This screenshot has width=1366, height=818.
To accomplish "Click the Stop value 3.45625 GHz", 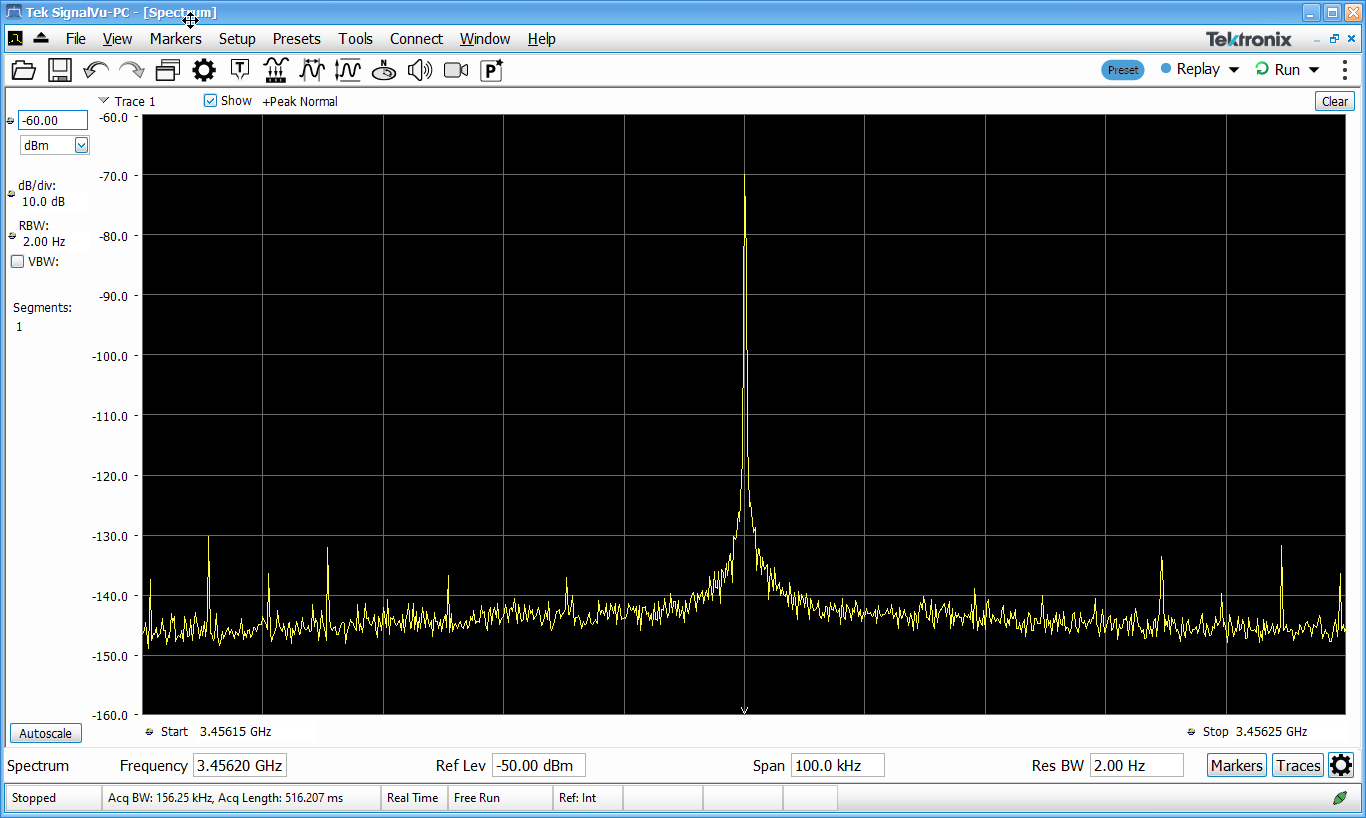I will 1271,732.
